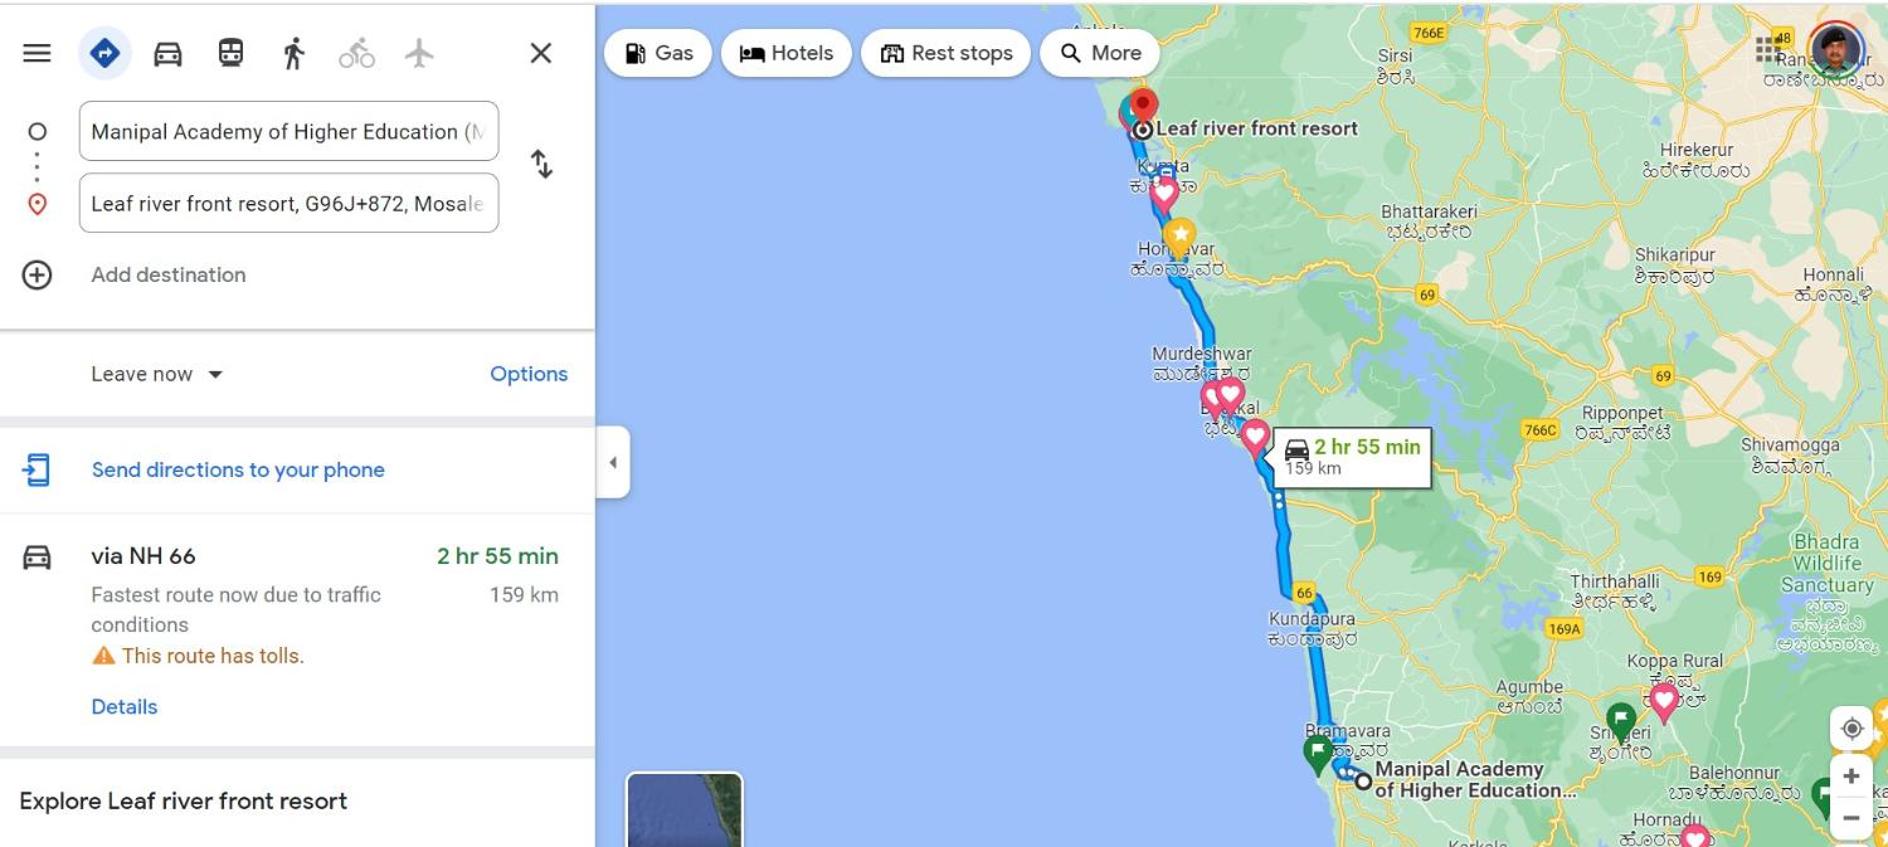Collapse the side panel arrow

coord(613,462)
